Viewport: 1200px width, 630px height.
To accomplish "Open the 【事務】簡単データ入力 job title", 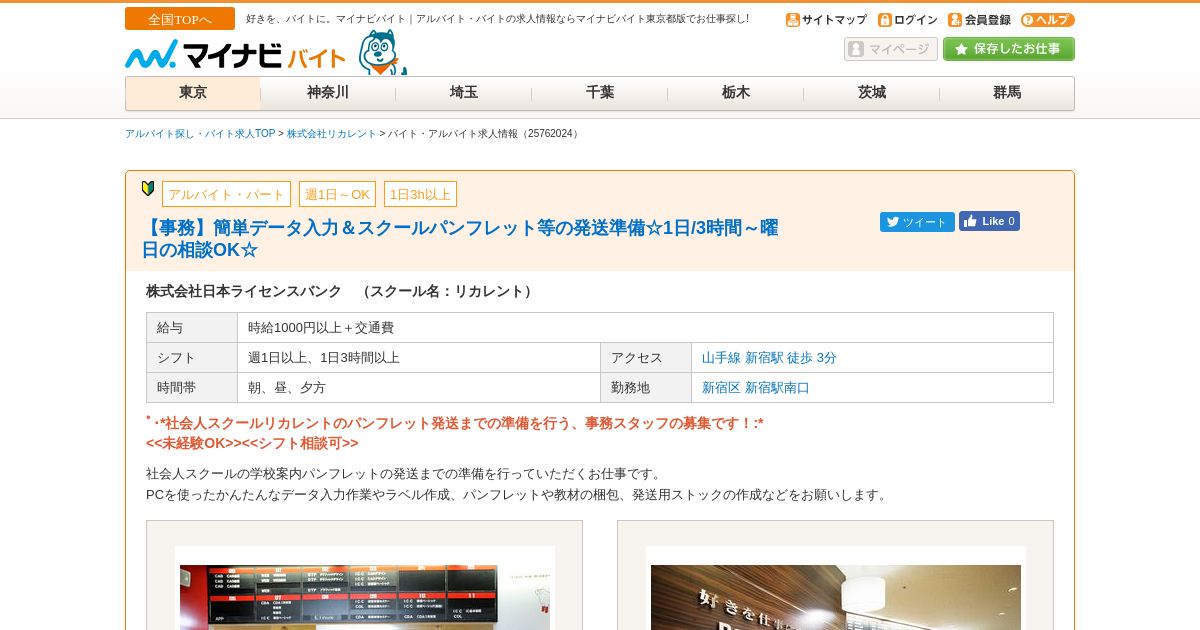I will [460, 239].
